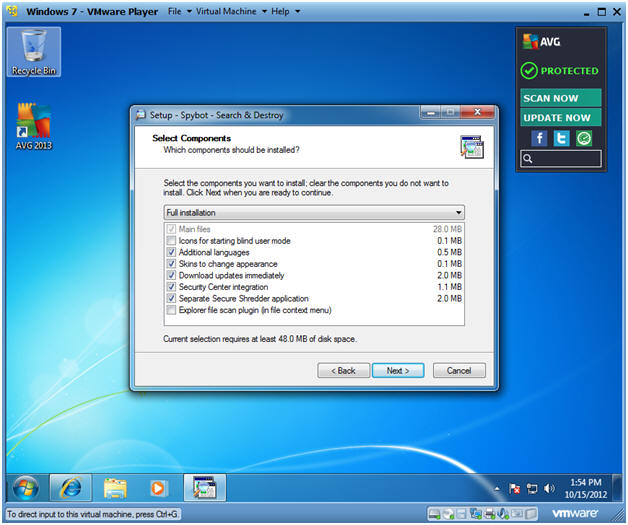Image resolution: width=628 pixels, height=525 pixels.
Task: Open the VMware Help menu
Action: coord(285,11)
